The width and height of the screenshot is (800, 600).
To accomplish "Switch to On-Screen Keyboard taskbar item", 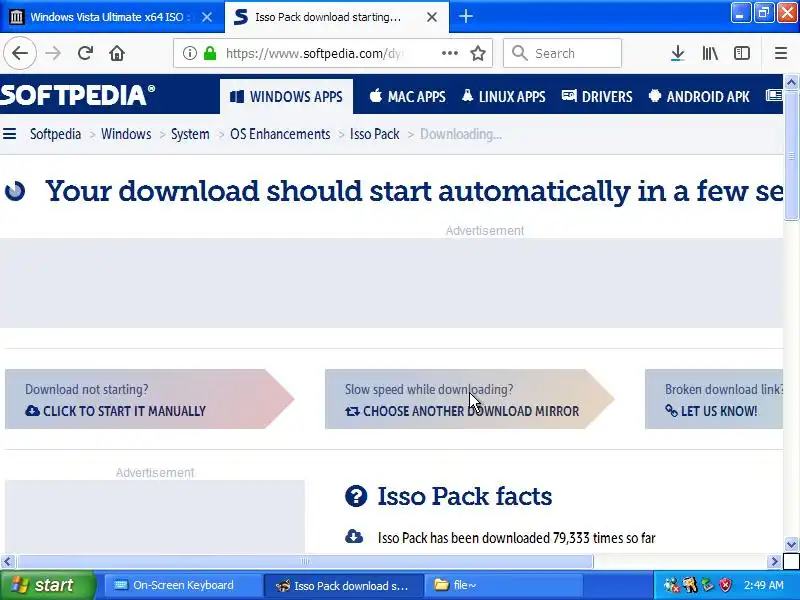I will click(182, 585).
